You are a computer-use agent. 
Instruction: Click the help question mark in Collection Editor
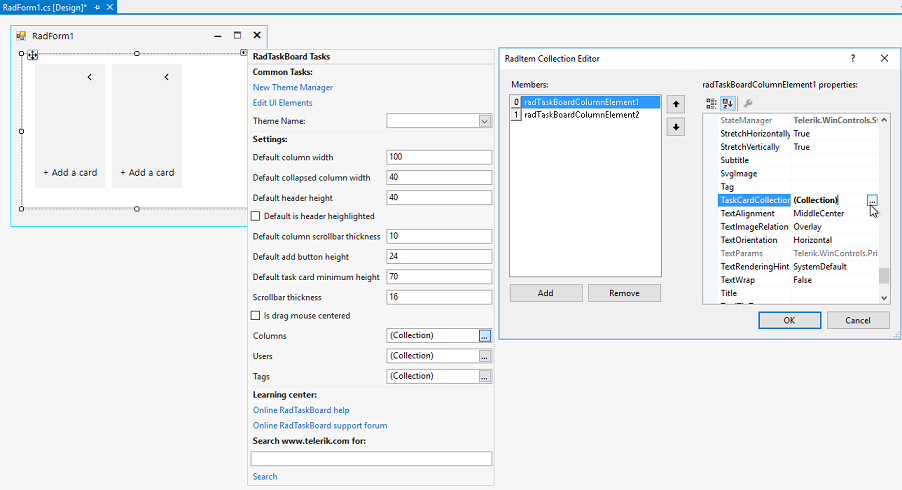pyautogui.click(x=853, y=58)
